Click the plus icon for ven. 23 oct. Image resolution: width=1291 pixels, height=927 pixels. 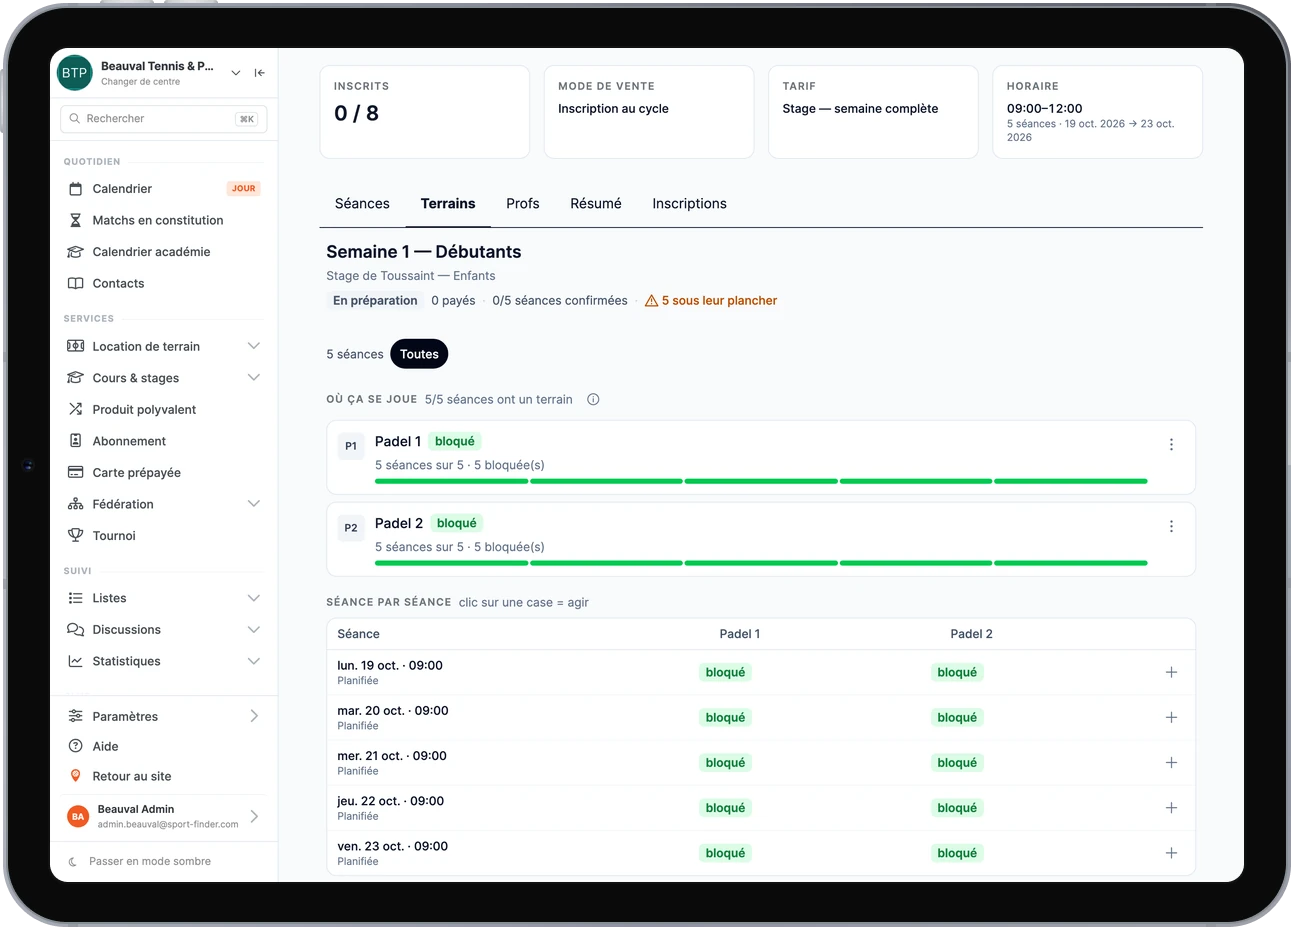point(1171,853)
